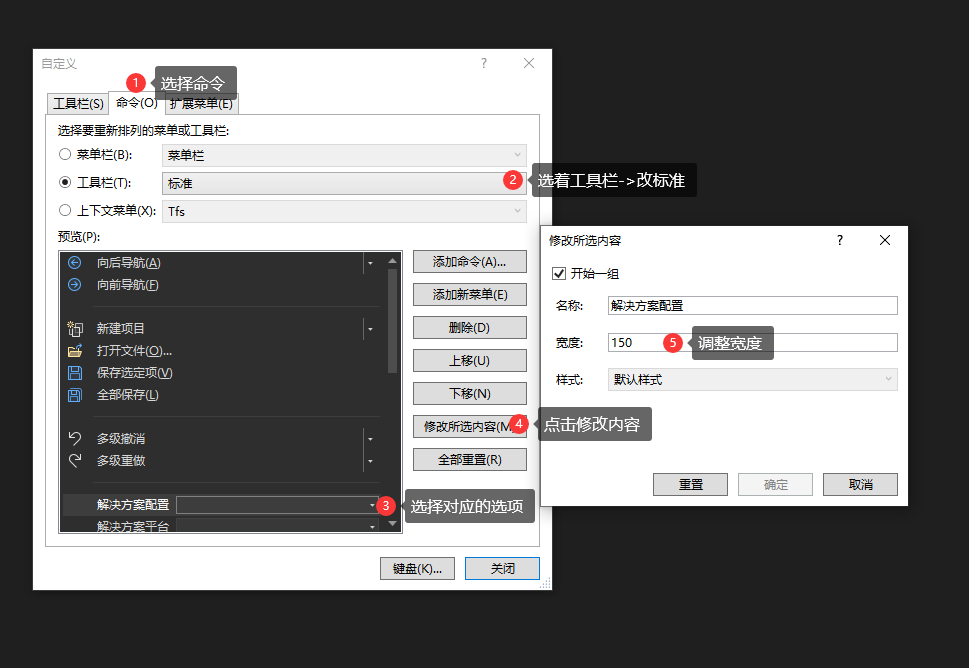Click the help question mark in 自定义 dialog
Screen dimensions: 969x668
tap(484, 63)
